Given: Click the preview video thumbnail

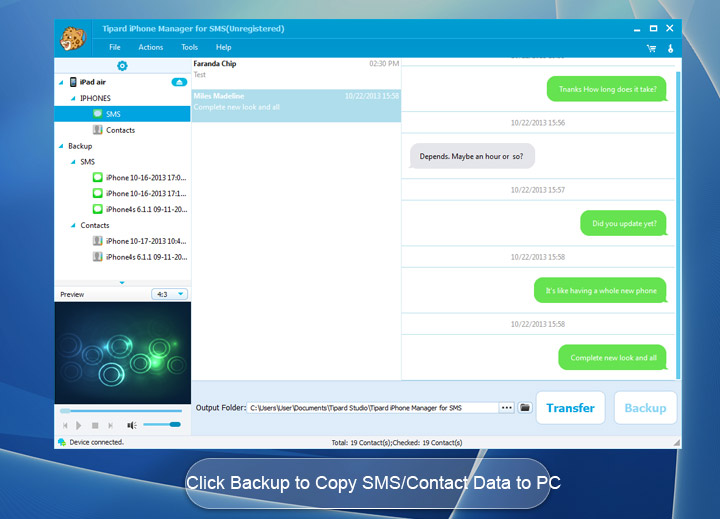Looking at the screenshot, I should (123, 353).
